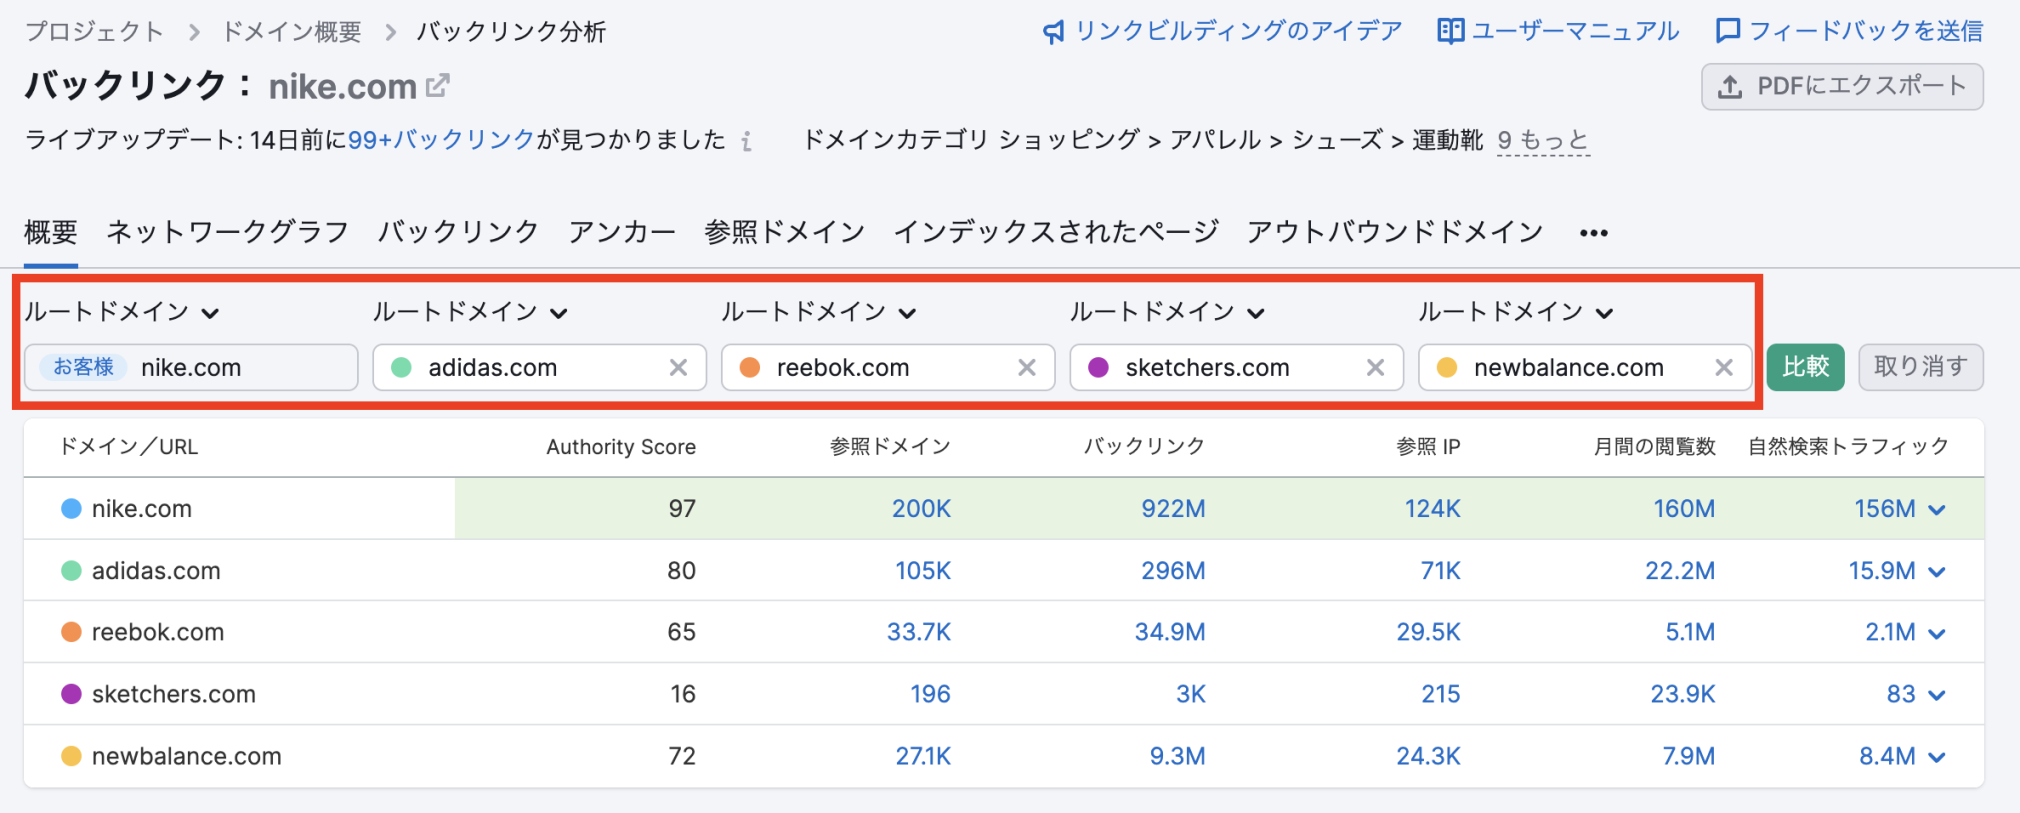The width and height of the screenshot is (2020, 813).
Task: Expand newbalance.com organic traffic chevron
Action: point(1937,757)
